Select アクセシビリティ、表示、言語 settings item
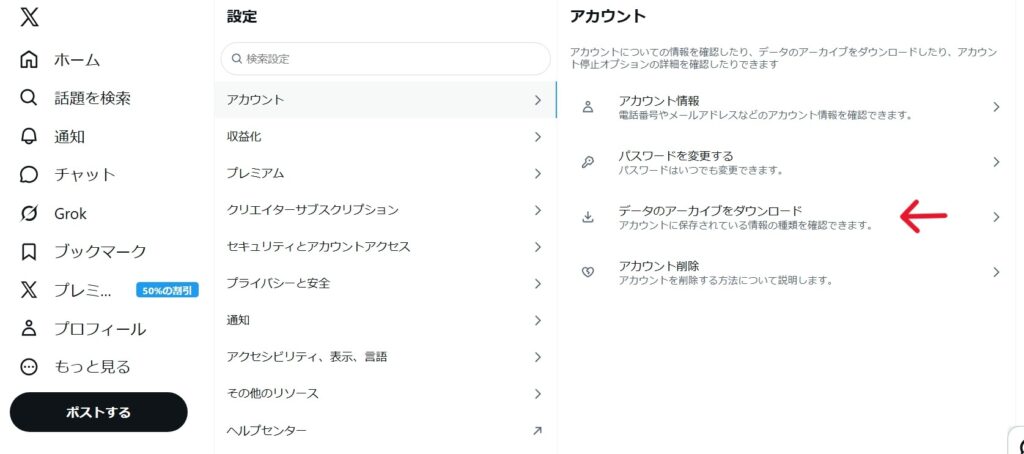Viewport: 1024px width, 454px height. click(306, 357)
